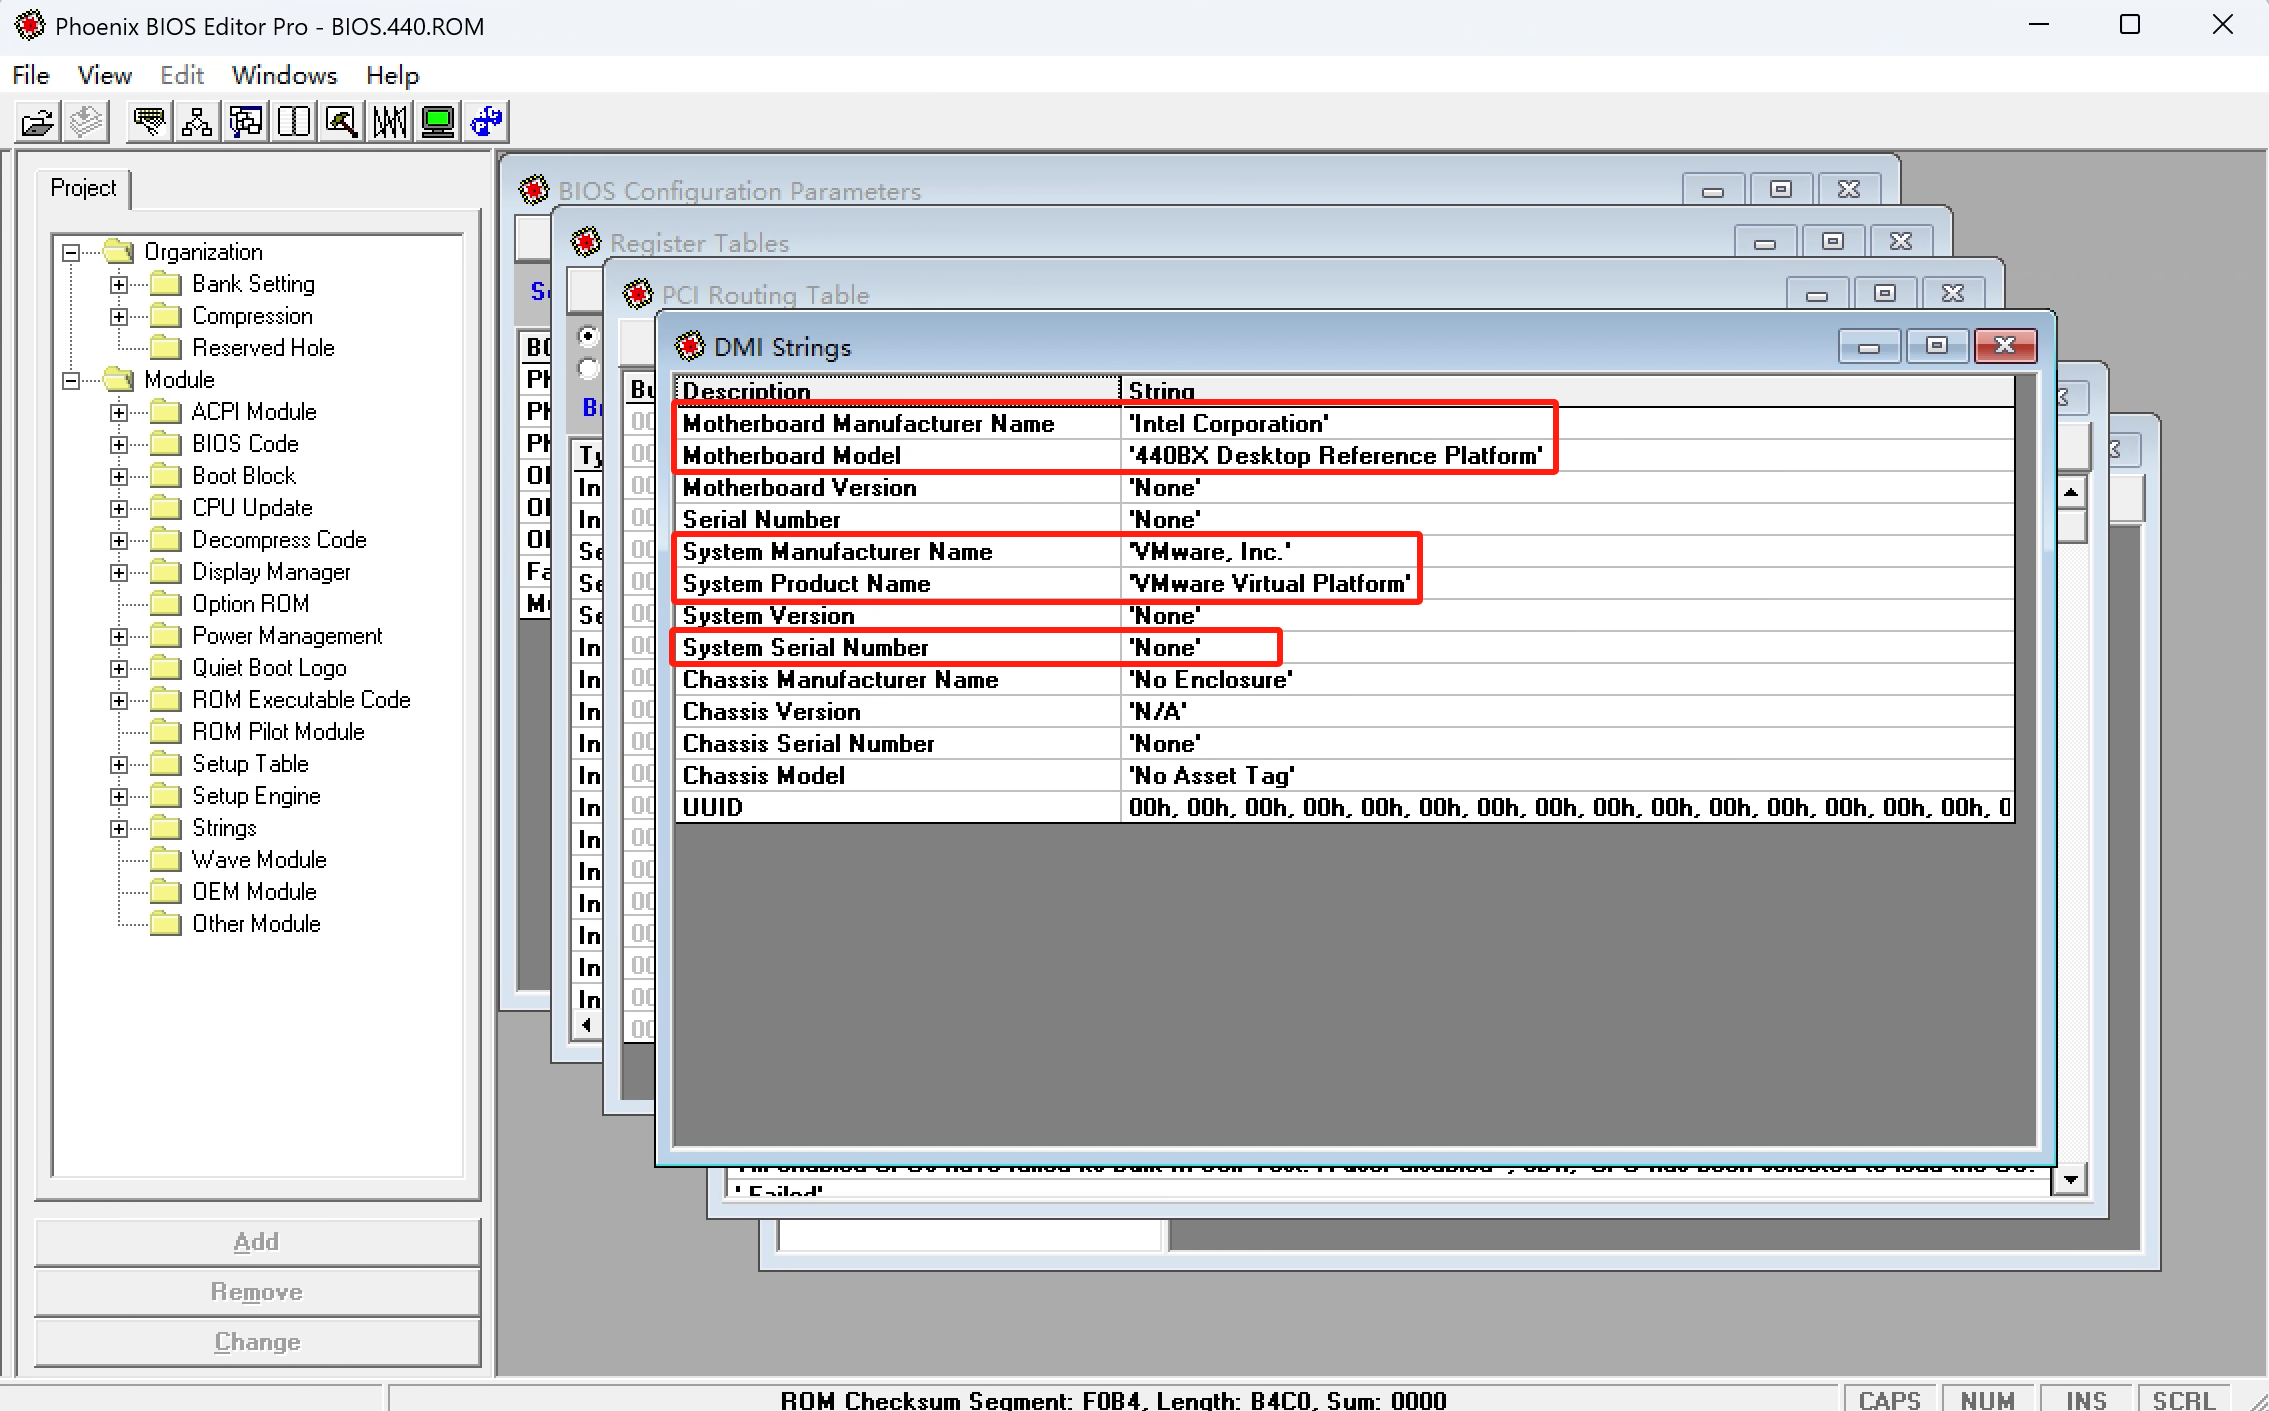Maximize the DMI Strings child window
The height and width of the screenshot is (1411, 2269).
coord(1936,346)
